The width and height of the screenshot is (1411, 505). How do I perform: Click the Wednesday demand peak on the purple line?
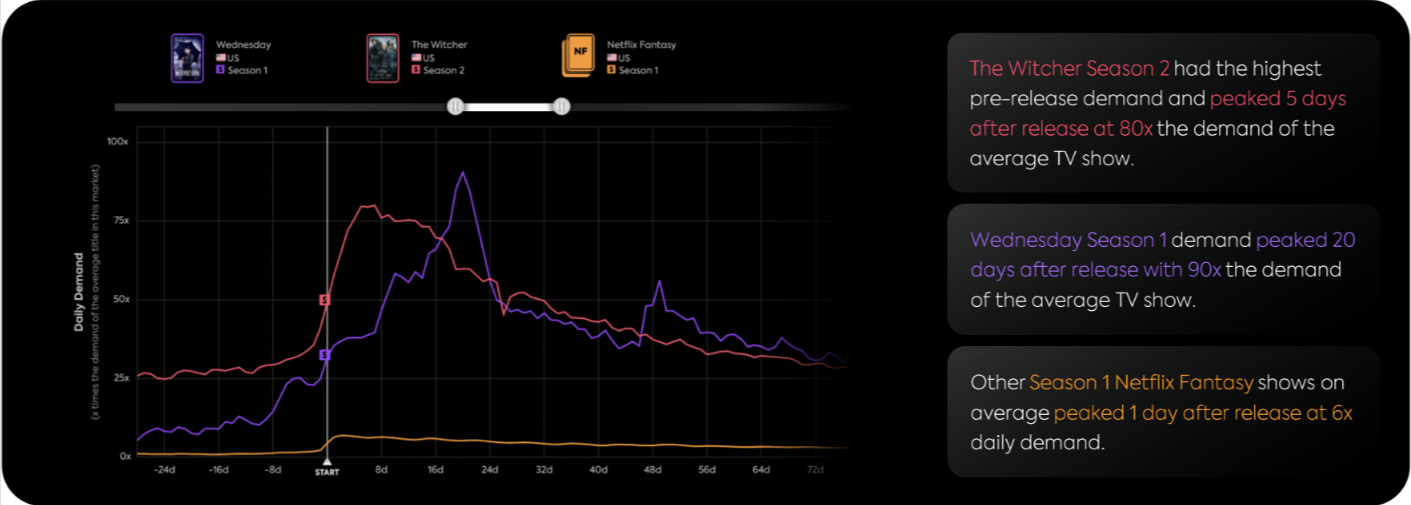coord(462,173)
